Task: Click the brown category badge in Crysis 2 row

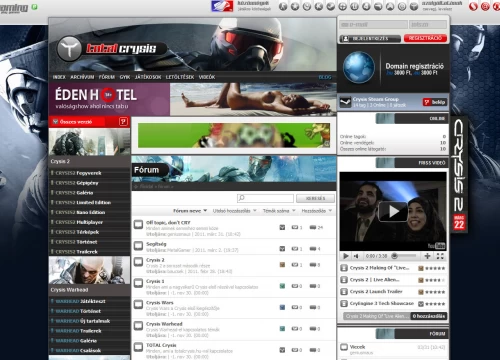Action: tap(282, 265)
